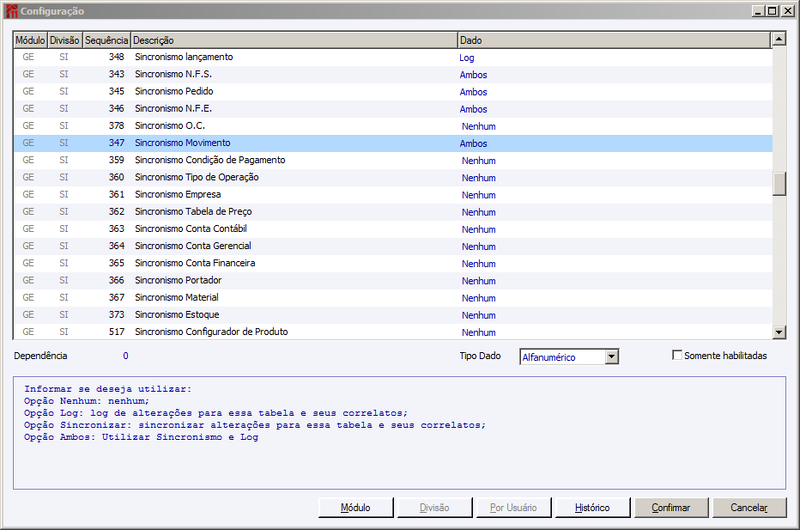800x530 pixels.
Task: Sort by the Divisão column header
Action: (65, 40)
